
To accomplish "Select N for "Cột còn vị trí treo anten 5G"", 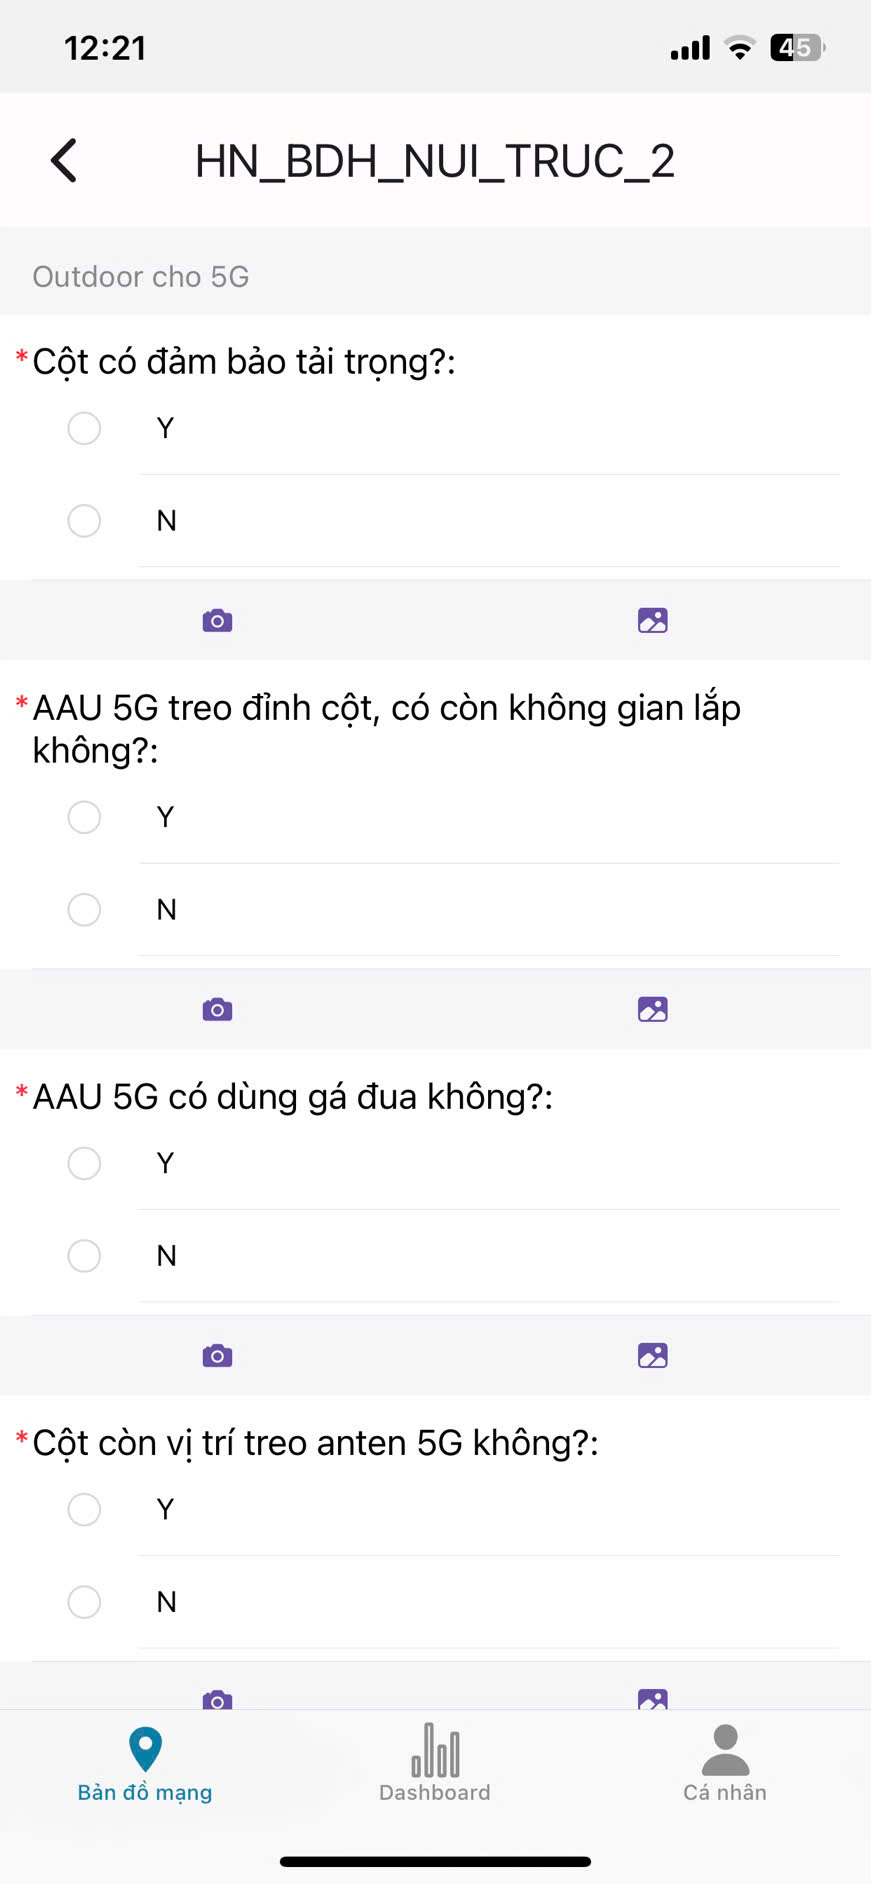I will click(84, 1601).
